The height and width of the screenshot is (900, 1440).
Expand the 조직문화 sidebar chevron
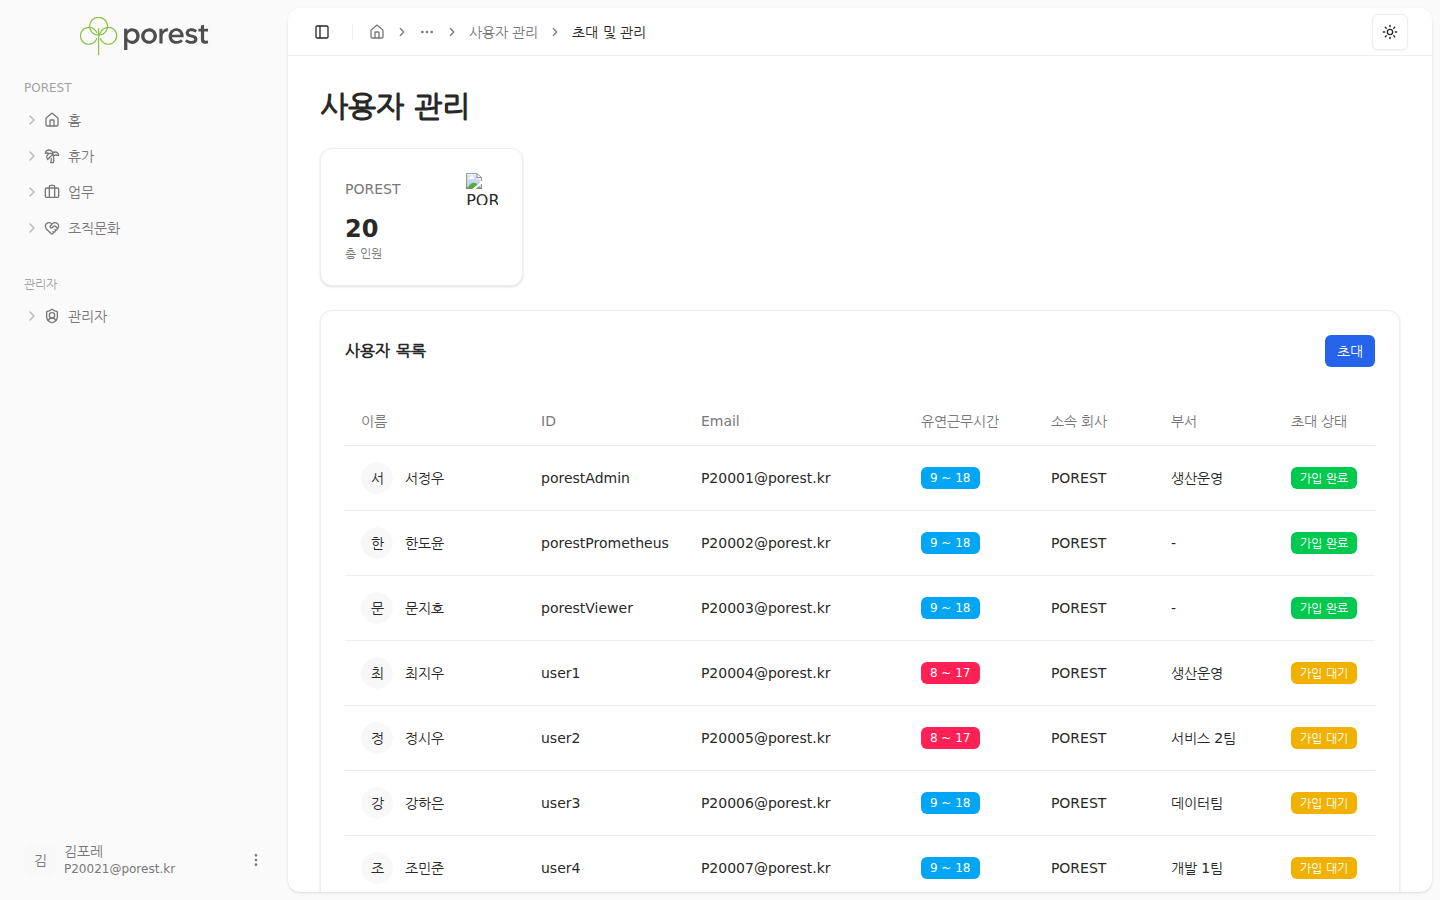[x=32, y=228]
